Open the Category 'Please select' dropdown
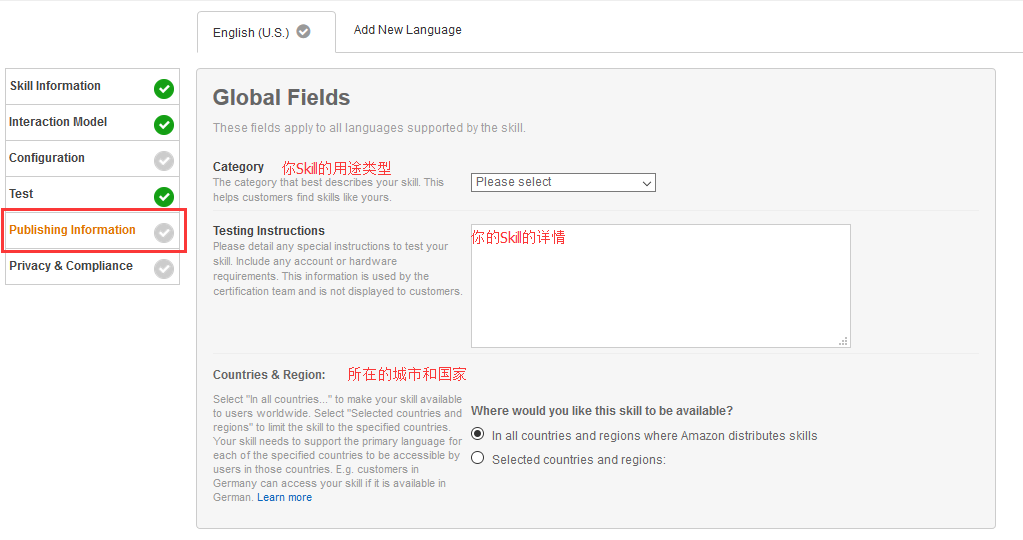Image resolution: width=1023 pixels, height=540 pixels. click(563, 182)
